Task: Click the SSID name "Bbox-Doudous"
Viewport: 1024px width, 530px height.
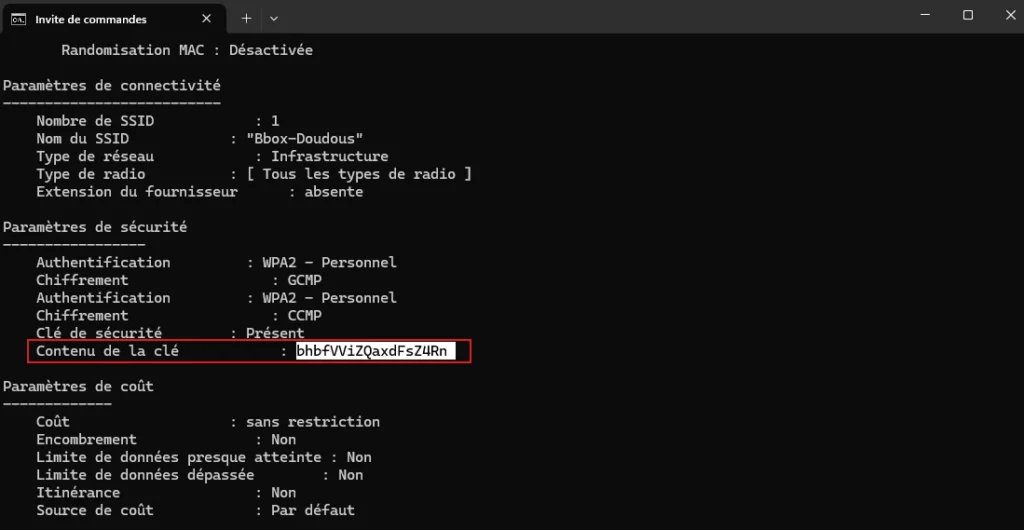Action: pyautogui.click(x=305, y=138)
